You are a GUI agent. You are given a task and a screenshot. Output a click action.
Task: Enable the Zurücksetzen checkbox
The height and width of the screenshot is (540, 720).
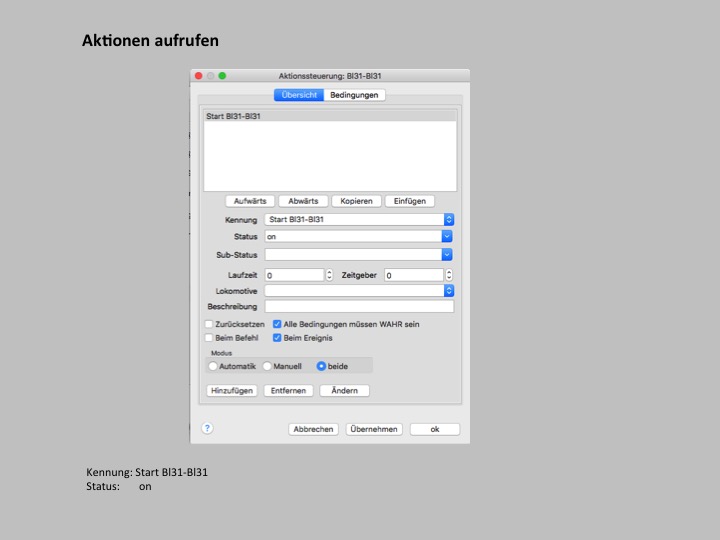(x=209, y=325)
